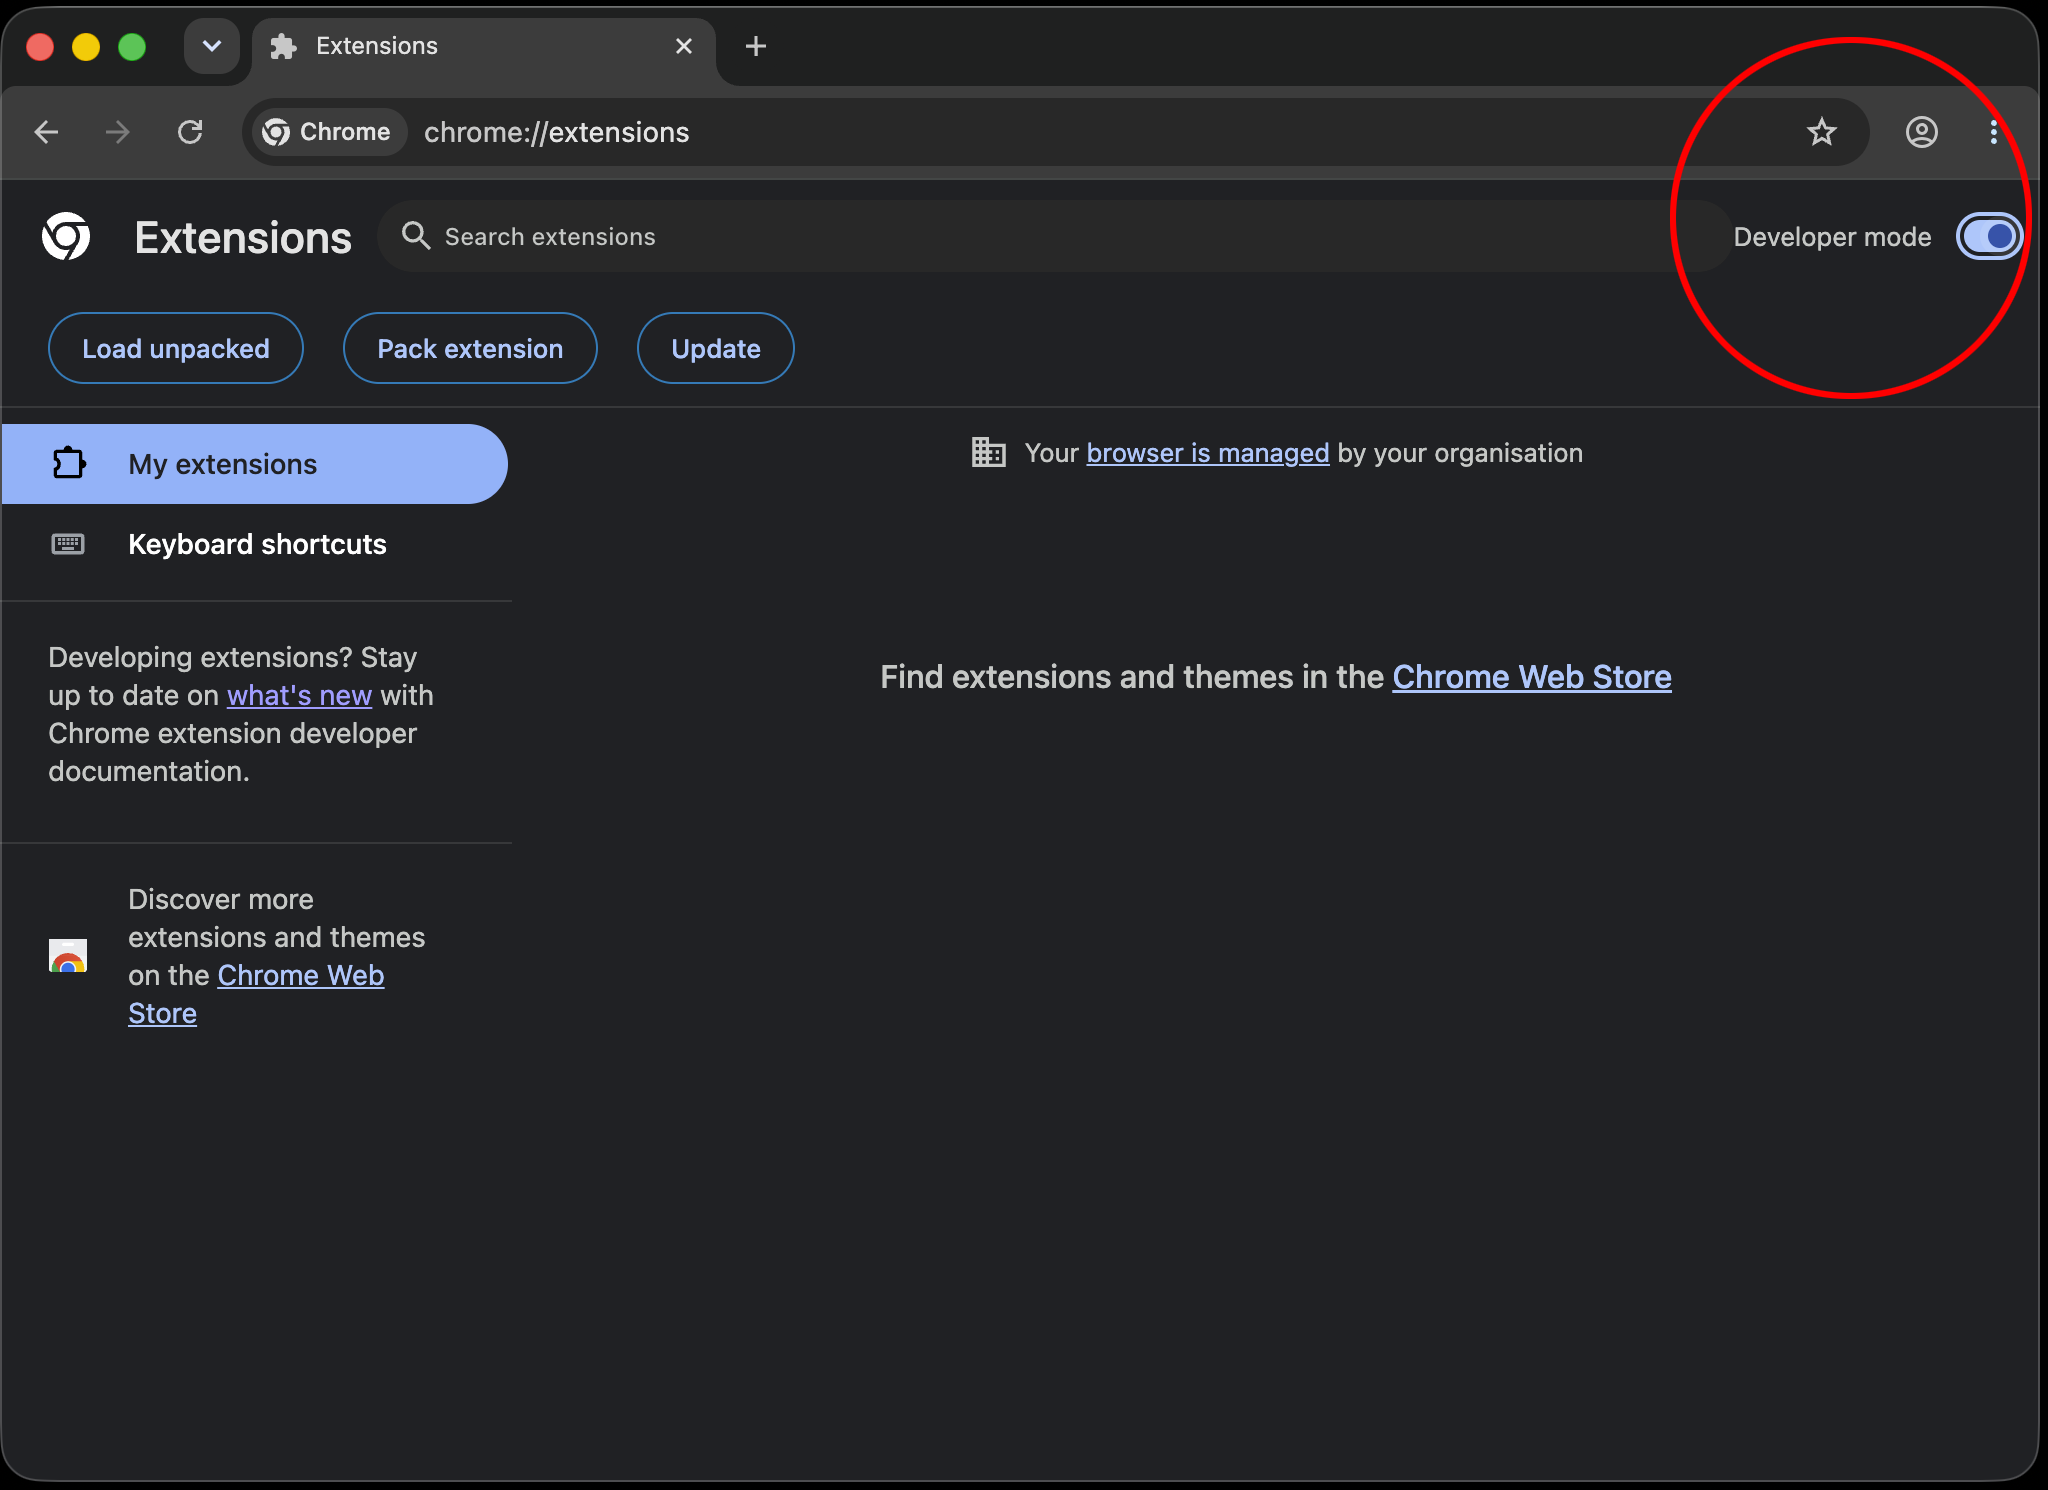This screenshot has height=1490, width=2048.
Task: Click the Extensions page heading
Action: 243,238
